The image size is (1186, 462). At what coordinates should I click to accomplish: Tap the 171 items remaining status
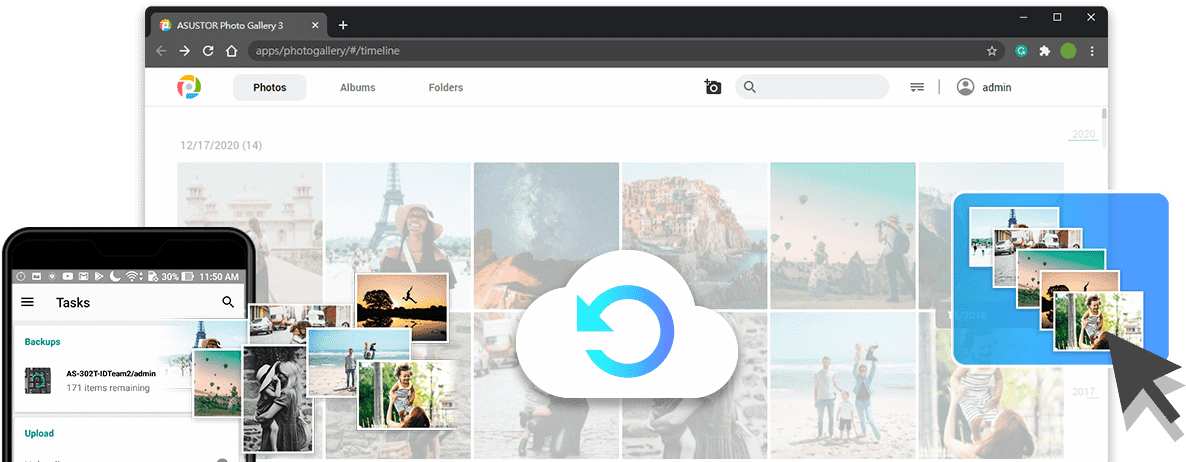(x=107, y=388)
